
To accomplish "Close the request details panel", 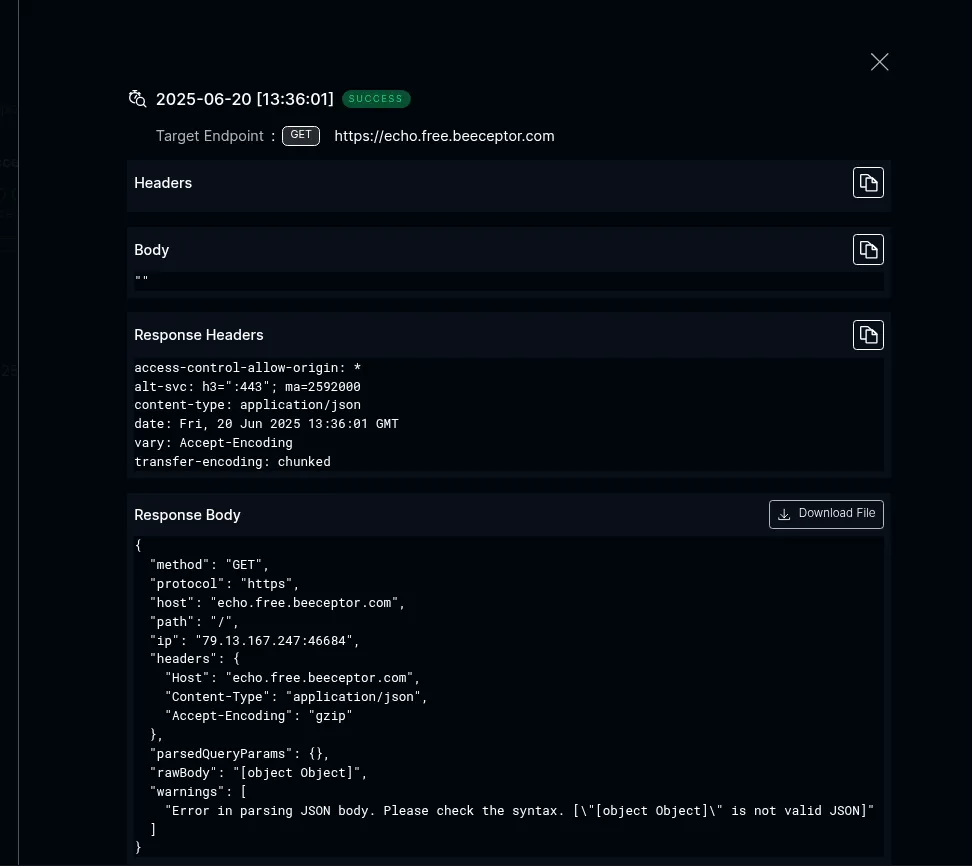I will tap(879, 62).
